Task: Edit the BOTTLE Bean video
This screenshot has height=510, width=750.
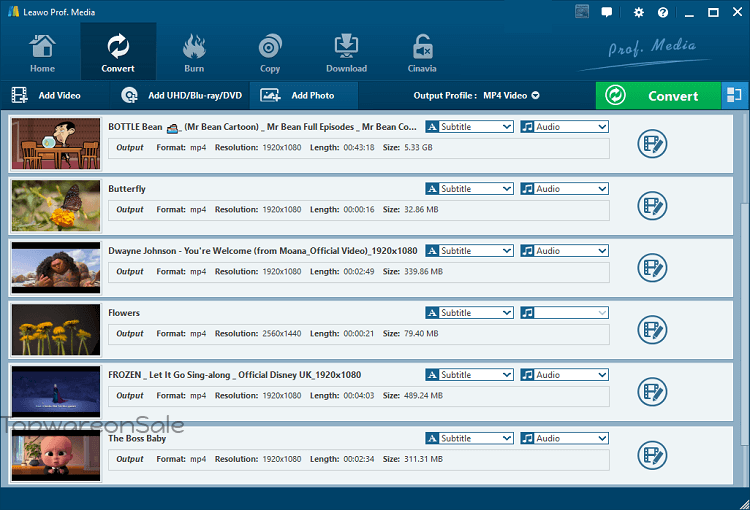Action: coord(652,144)
